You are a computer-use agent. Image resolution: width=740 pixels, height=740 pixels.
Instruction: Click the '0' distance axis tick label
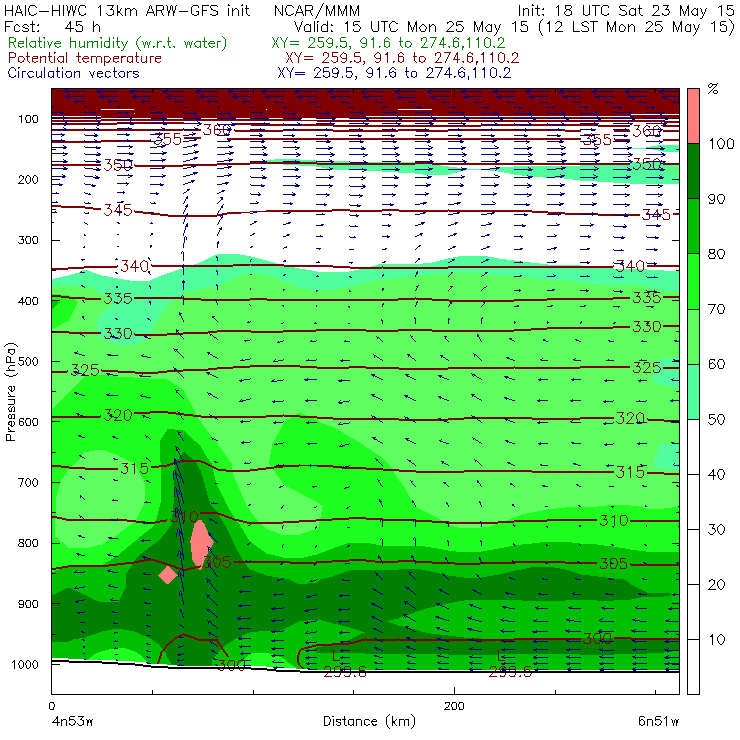point(51,706)
